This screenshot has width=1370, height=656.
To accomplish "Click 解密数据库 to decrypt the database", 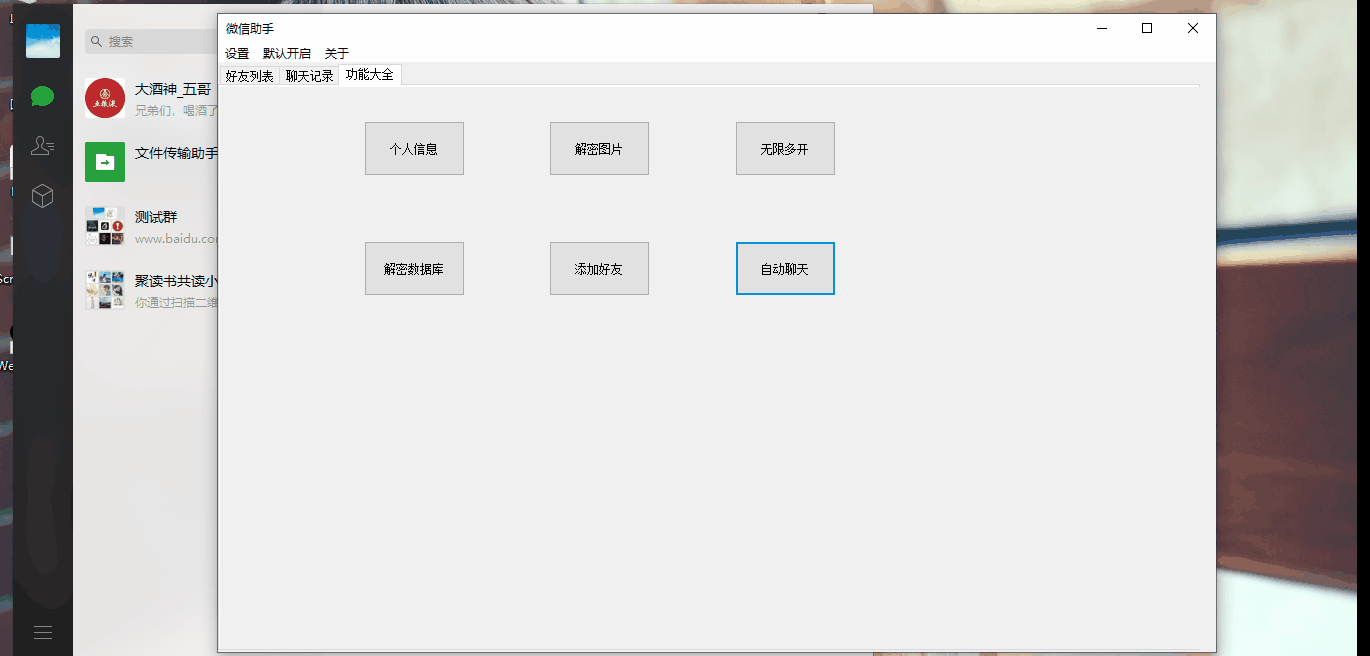I will coord(414,268).
